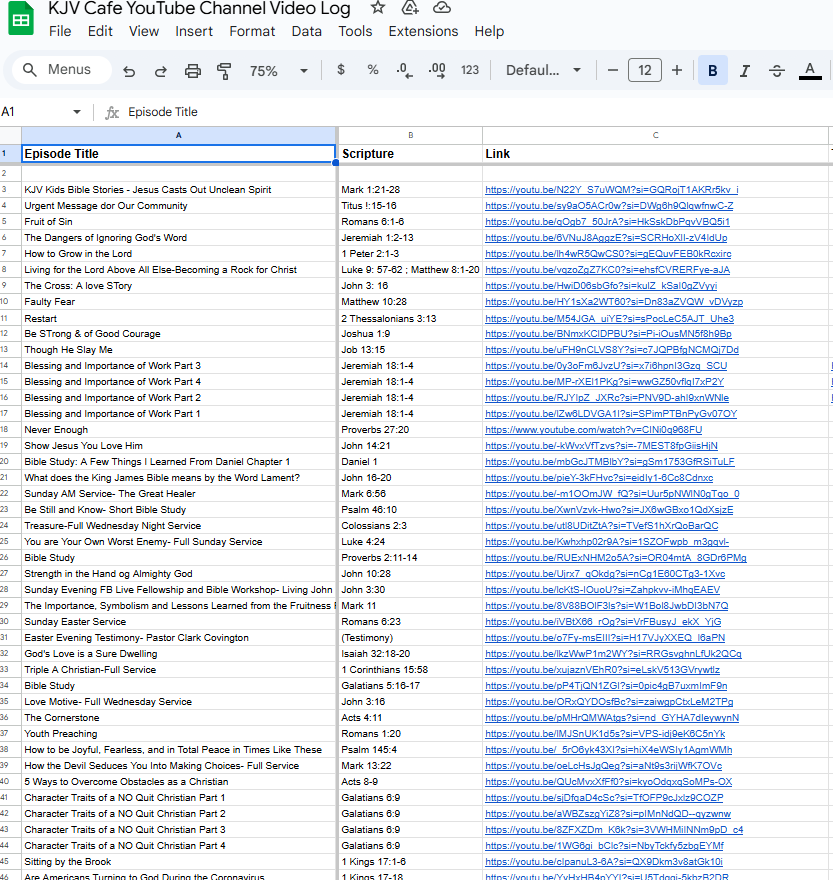The width and height of the screenshot is (833, 880).
Task: Select column B header
Action: (410, 135)
